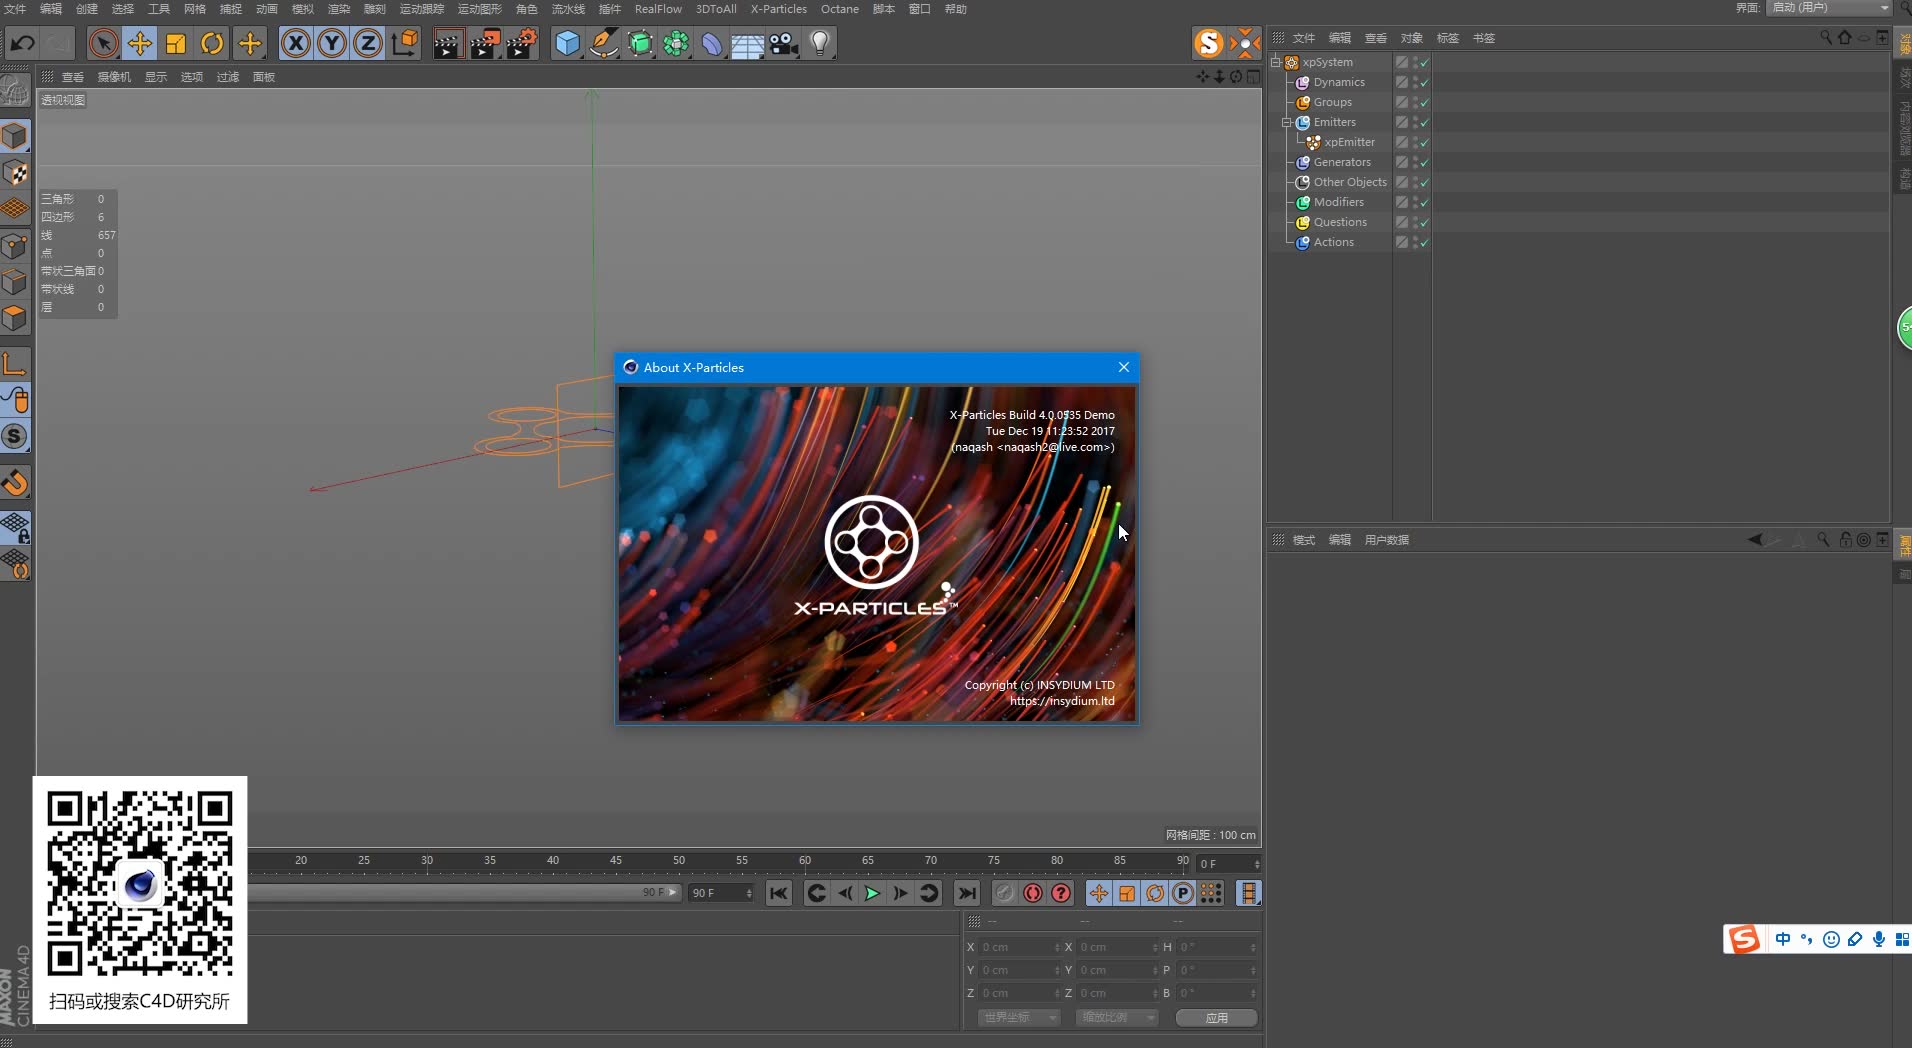This screenshot has width=1912, height=1048.
Task: Play the animation forward
Action: (872, 893)
